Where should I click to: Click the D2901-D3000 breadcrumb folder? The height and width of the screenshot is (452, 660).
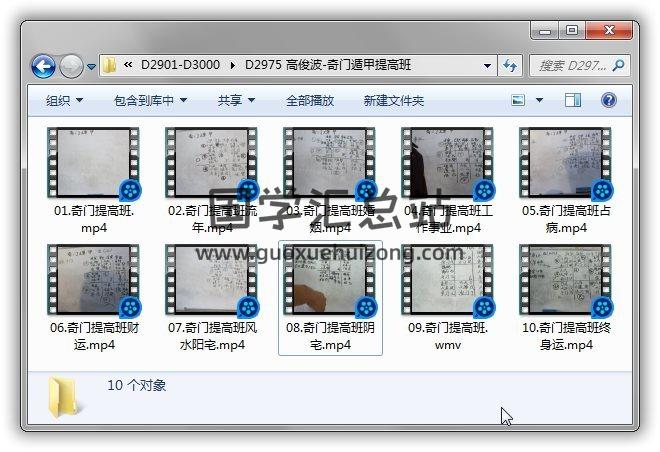pyautogui.click(x=180, y=65)
